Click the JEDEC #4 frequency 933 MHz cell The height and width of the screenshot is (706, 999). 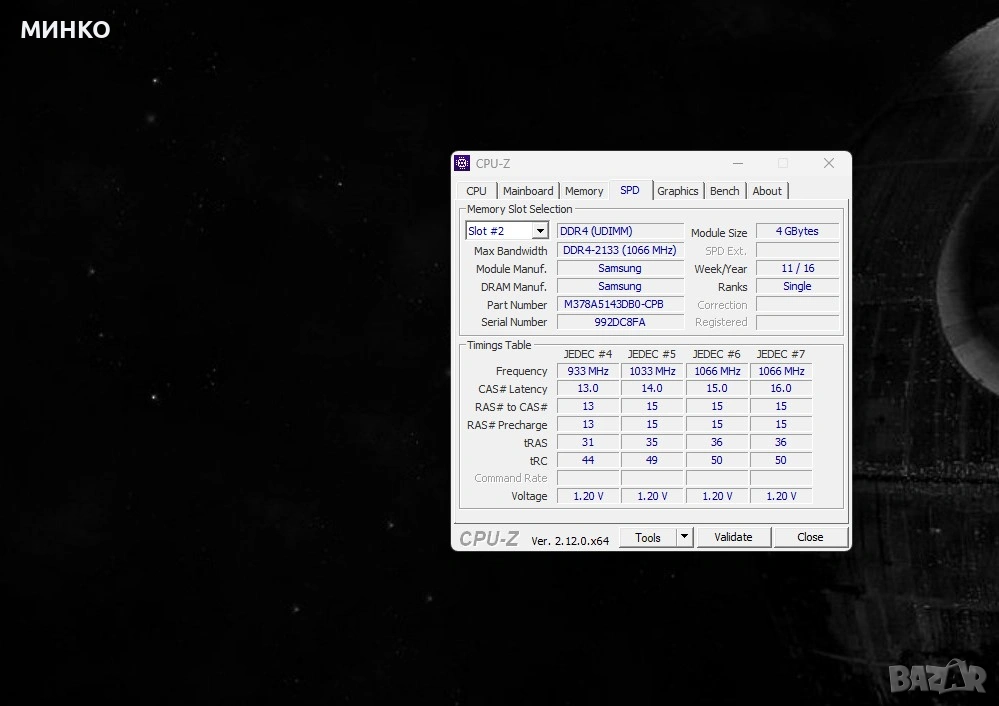[588, 371]
